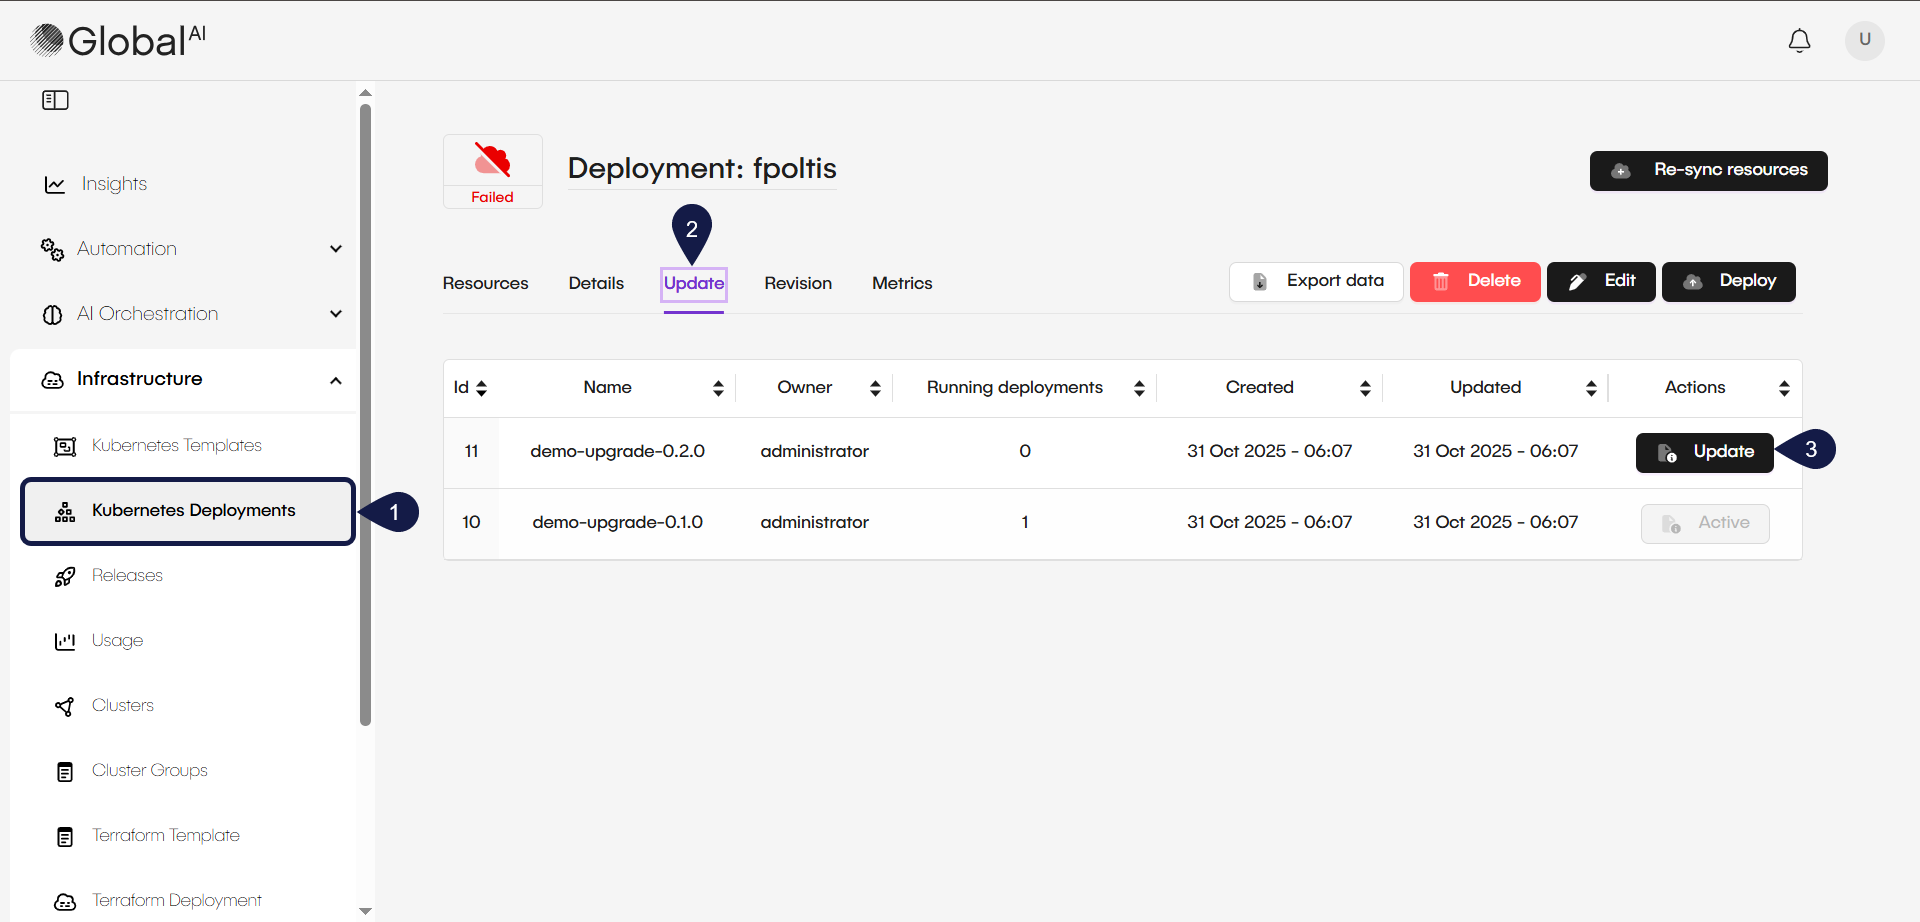
Task: Update to demo-upgrade-0.2.0 revision
Action: [1704, 452]
